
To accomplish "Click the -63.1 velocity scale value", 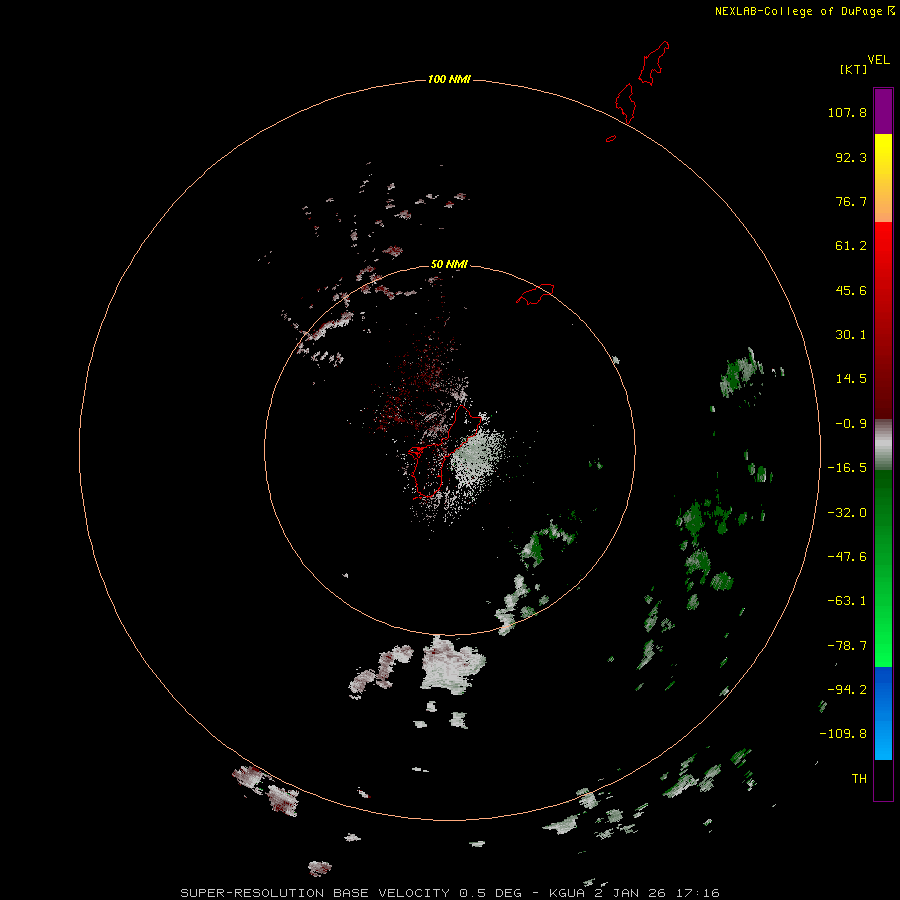I will [847, 601].
